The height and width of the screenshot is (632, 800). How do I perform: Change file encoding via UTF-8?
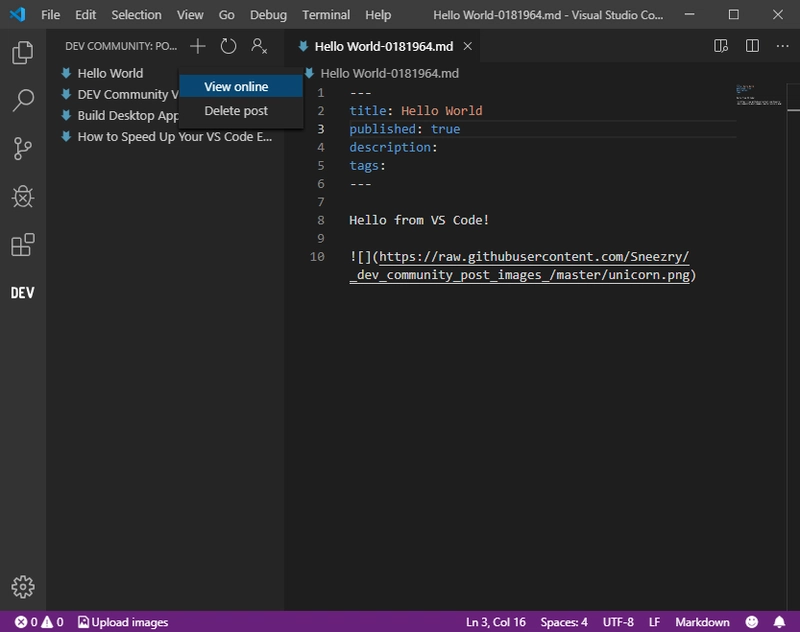click(618, 622)
